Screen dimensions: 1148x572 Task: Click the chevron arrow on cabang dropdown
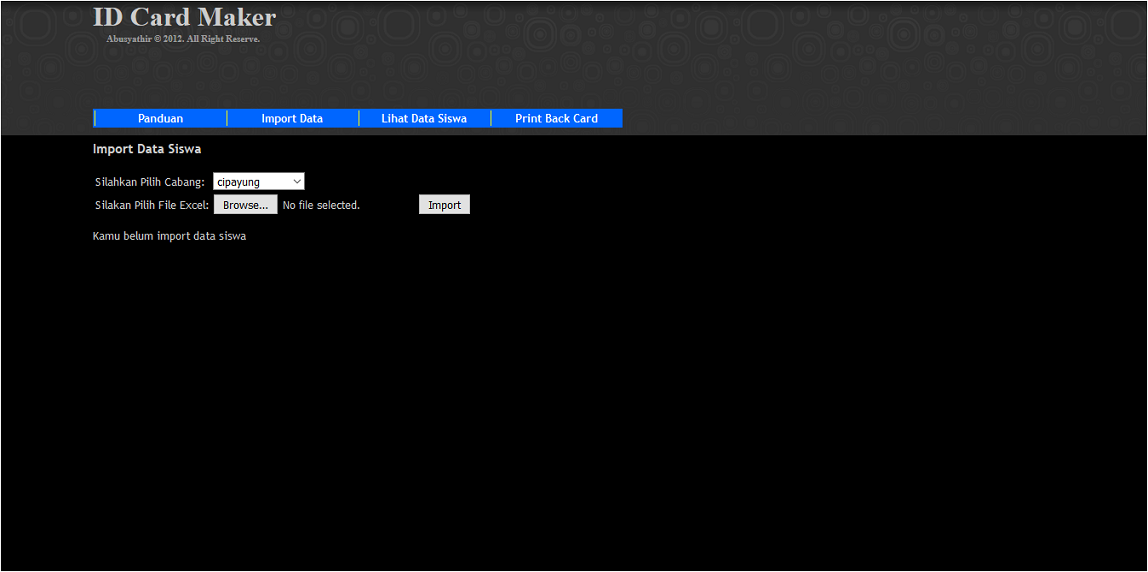(x=297, y=182)
